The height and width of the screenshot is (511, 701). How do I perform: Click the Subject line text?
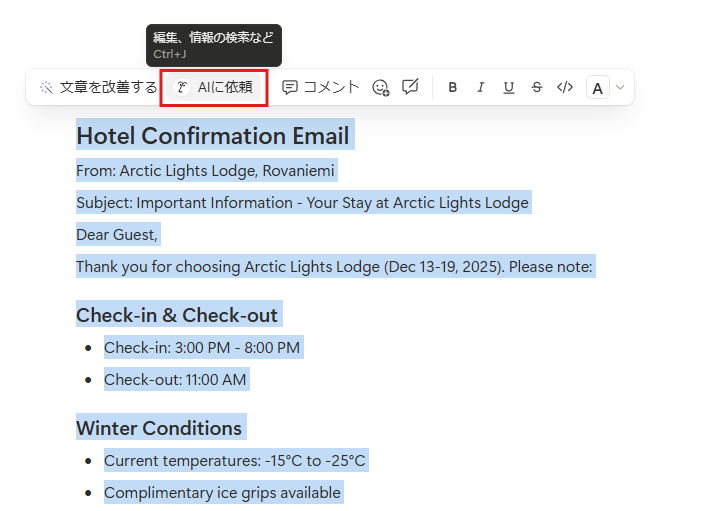coord(302,203)
